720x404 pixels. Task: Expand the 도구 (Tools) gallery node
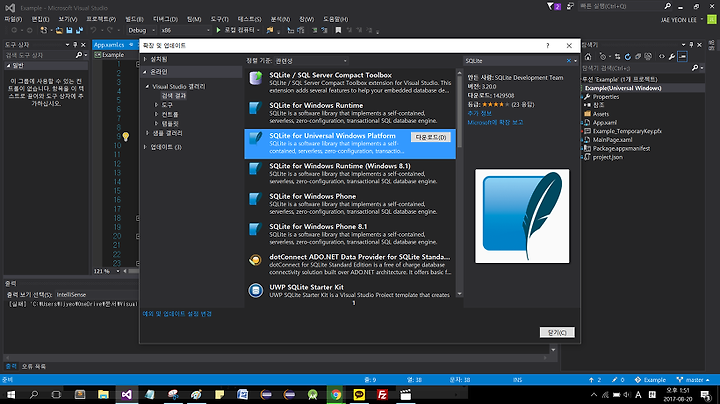click(157, 105)
